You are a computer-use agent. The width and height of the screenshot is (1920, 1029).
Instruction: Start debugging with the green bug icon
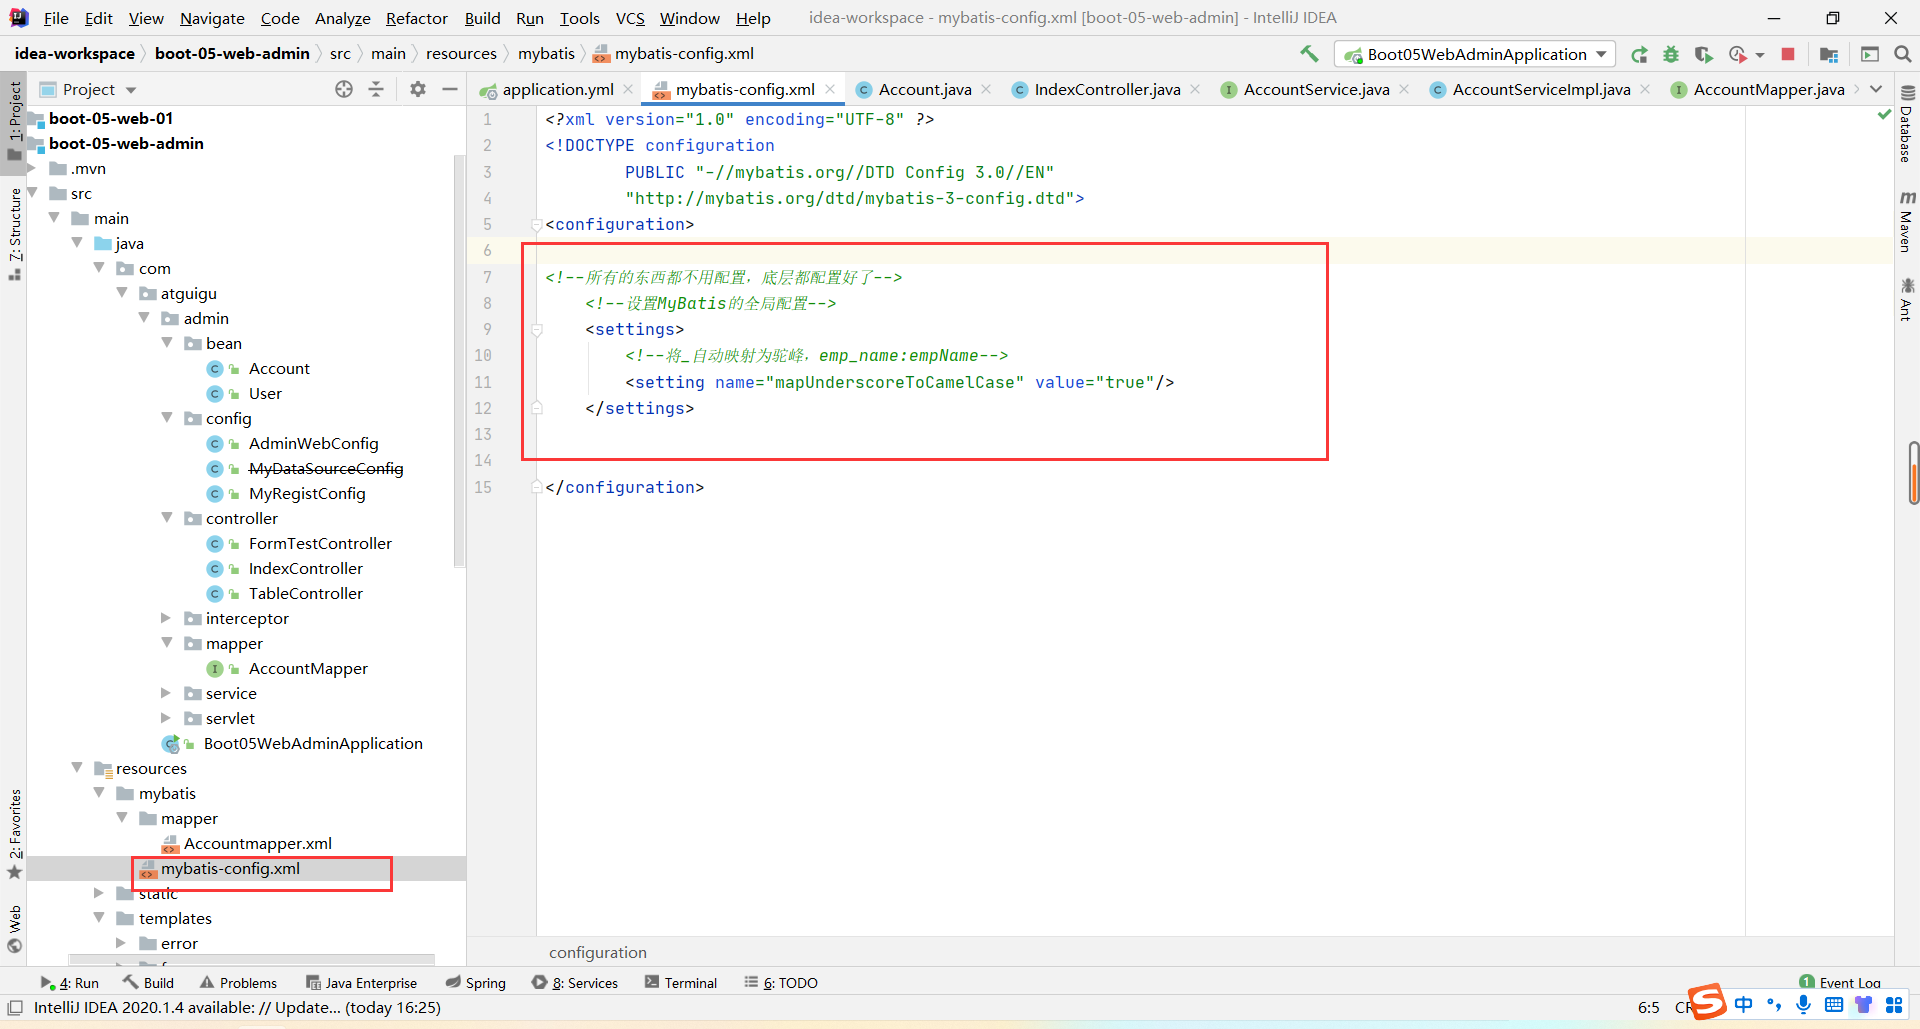[1671, 54]
